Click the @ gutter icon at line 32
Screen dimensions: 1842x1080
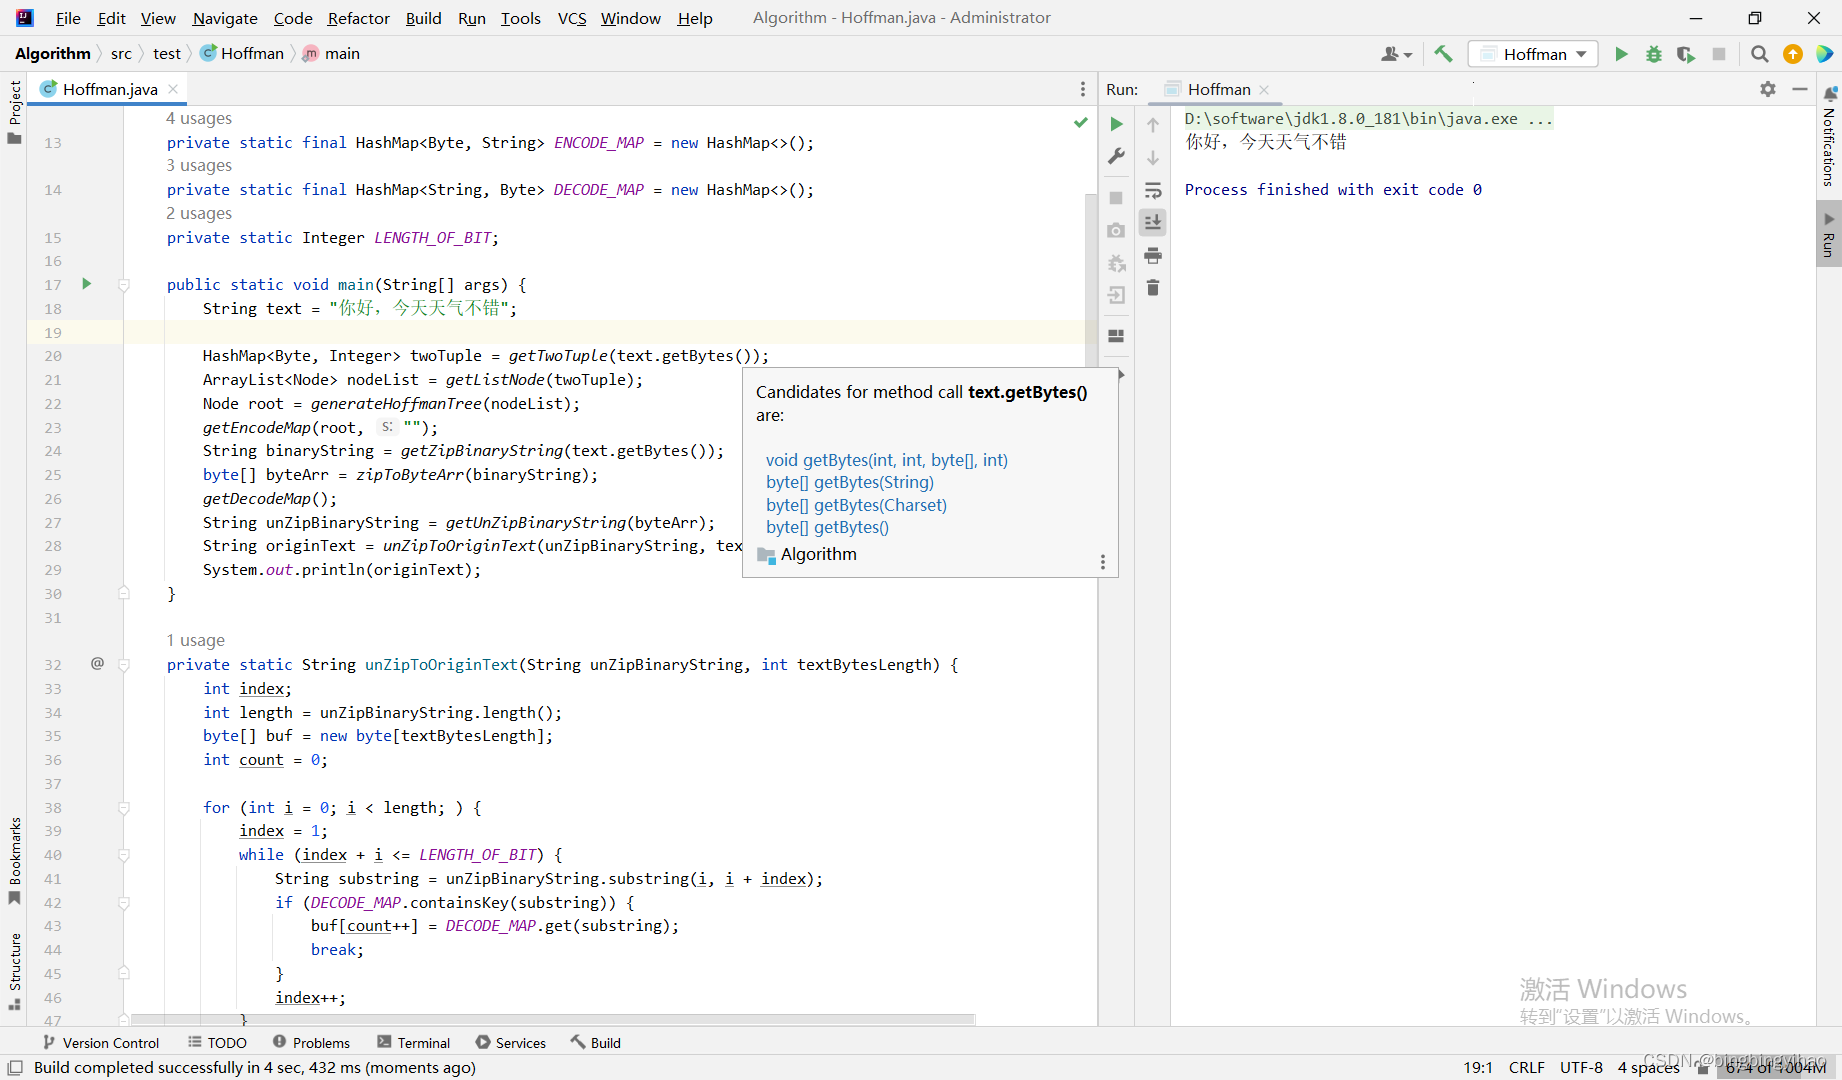pos(97,663)
